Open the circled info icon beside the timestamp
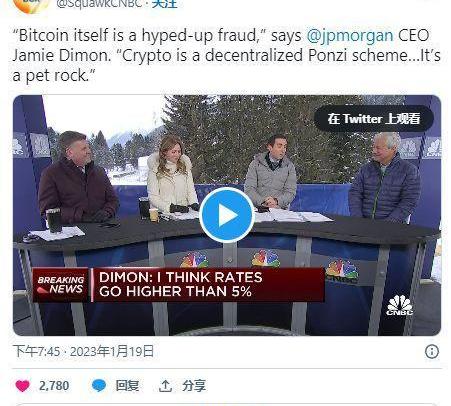This screenshot has width=451, height=406. [432, 352]
